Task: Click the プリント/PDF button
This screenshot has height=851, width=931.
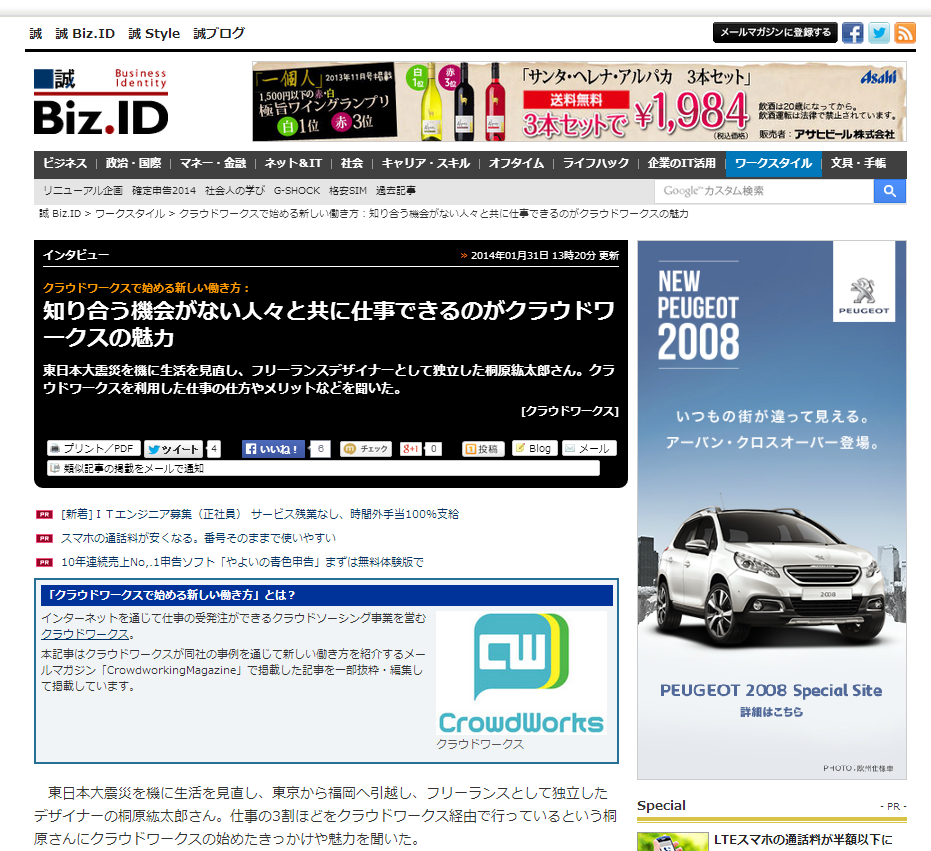Action: click(94, 448)
